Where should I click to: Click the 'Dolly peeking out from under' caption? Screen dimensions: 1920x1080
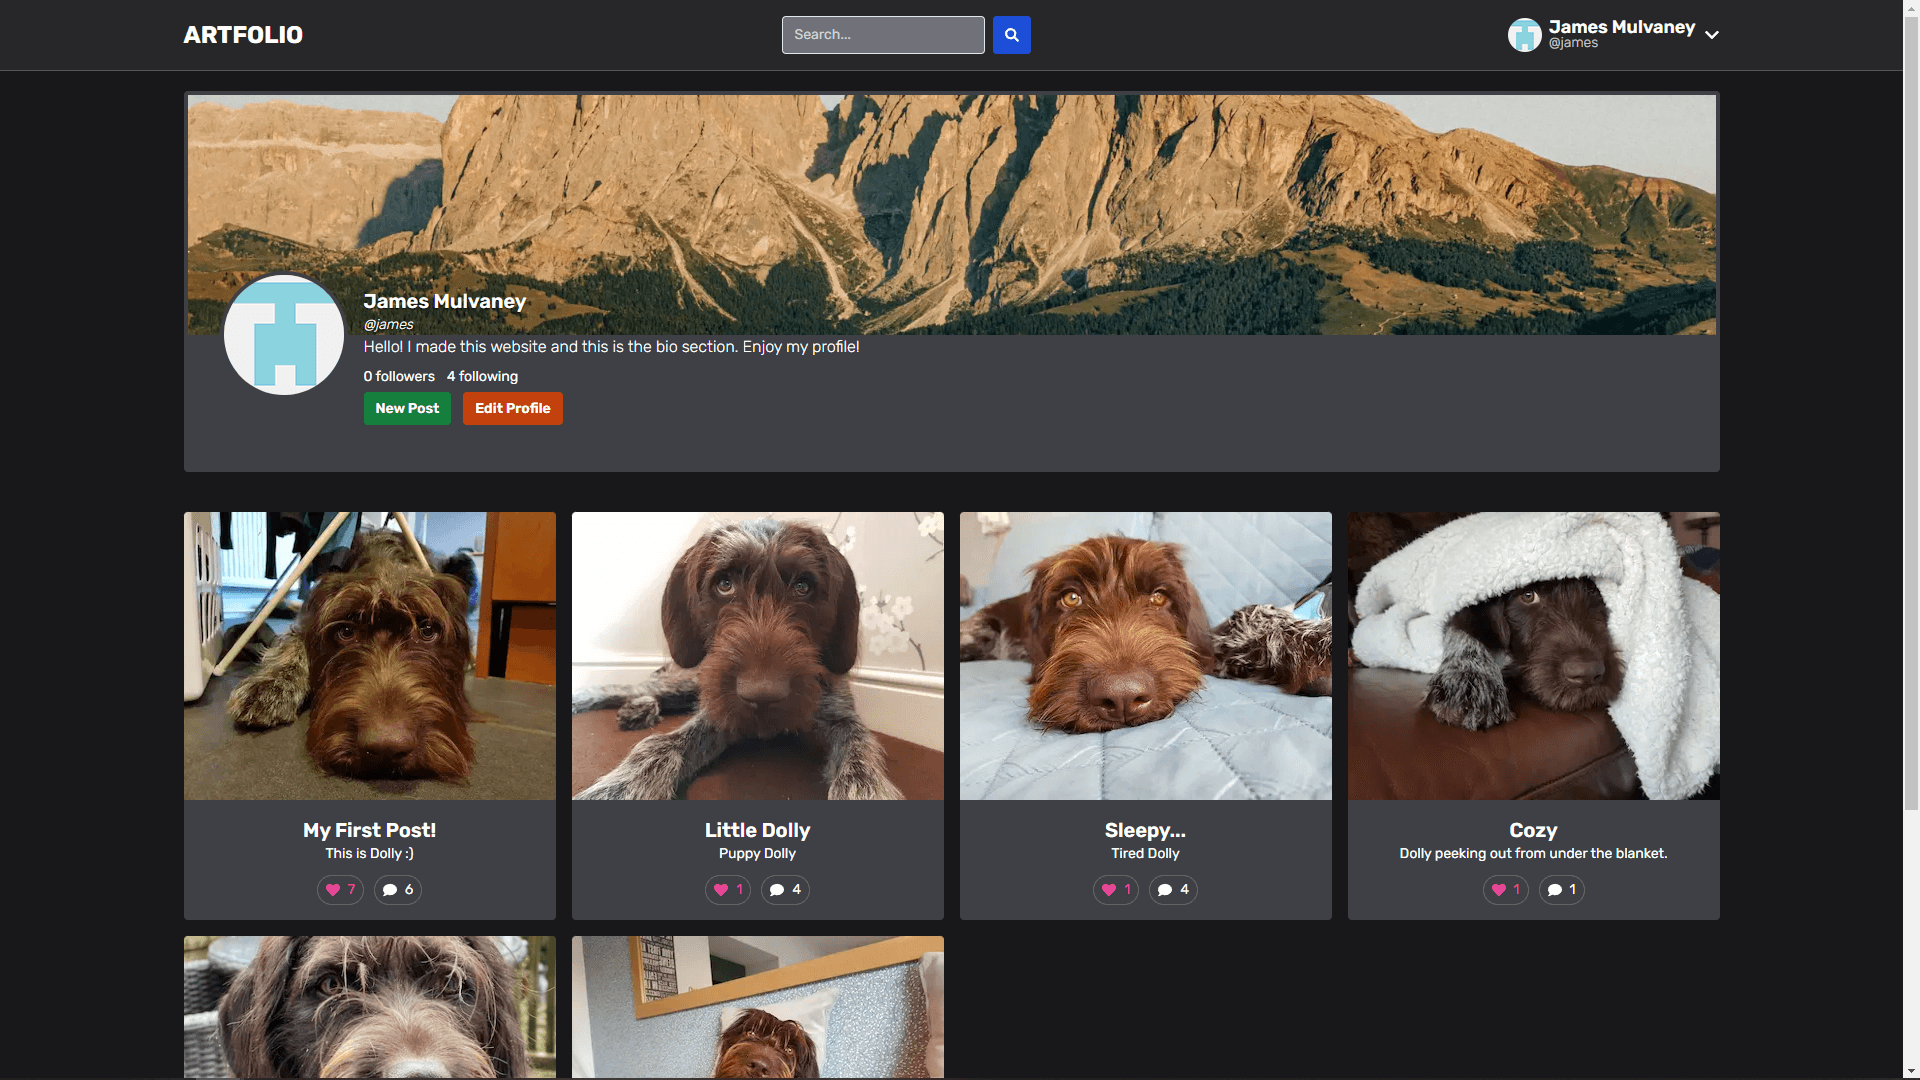click(1534, 854)
